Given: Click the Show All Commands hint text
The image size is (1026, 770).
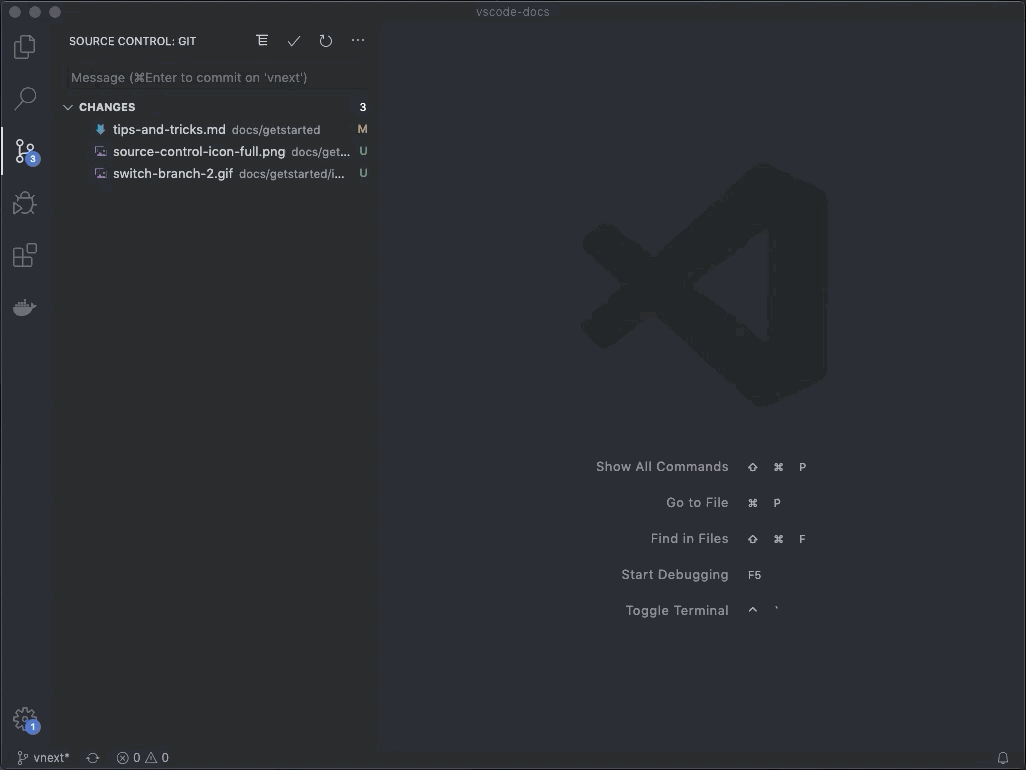Looking at the screenshot, I should point(662,466).
